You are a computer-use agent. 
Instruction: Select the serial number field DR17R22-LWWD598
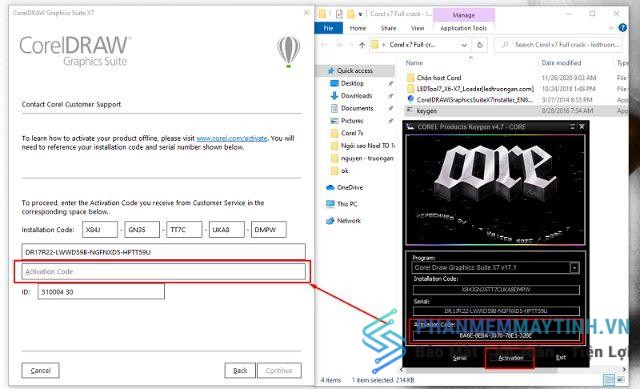coord(163,252)
